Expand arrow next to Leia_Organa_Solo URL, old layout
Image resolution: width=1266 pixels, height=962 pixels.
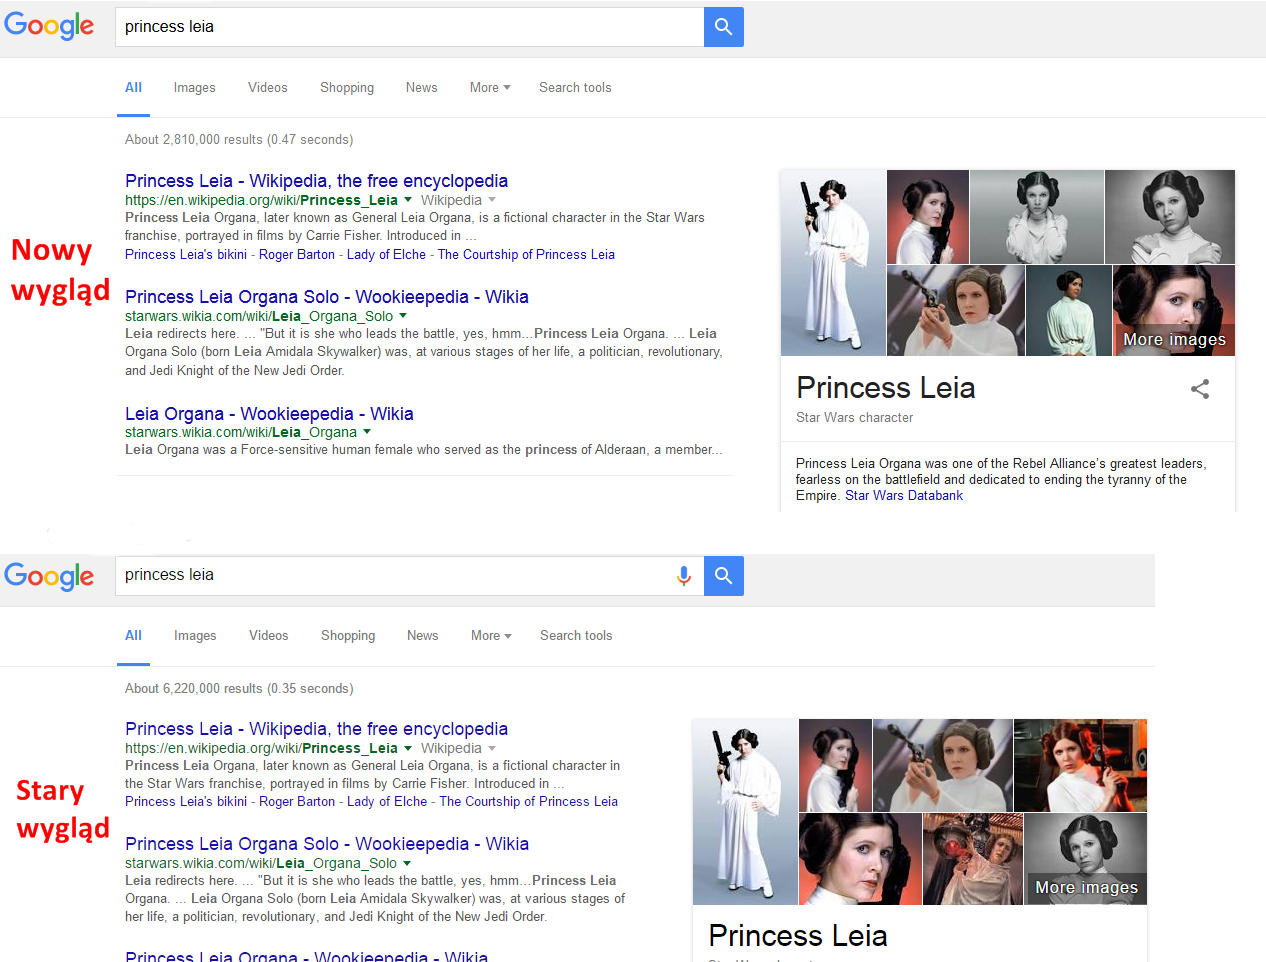click(x=407, y=863)
